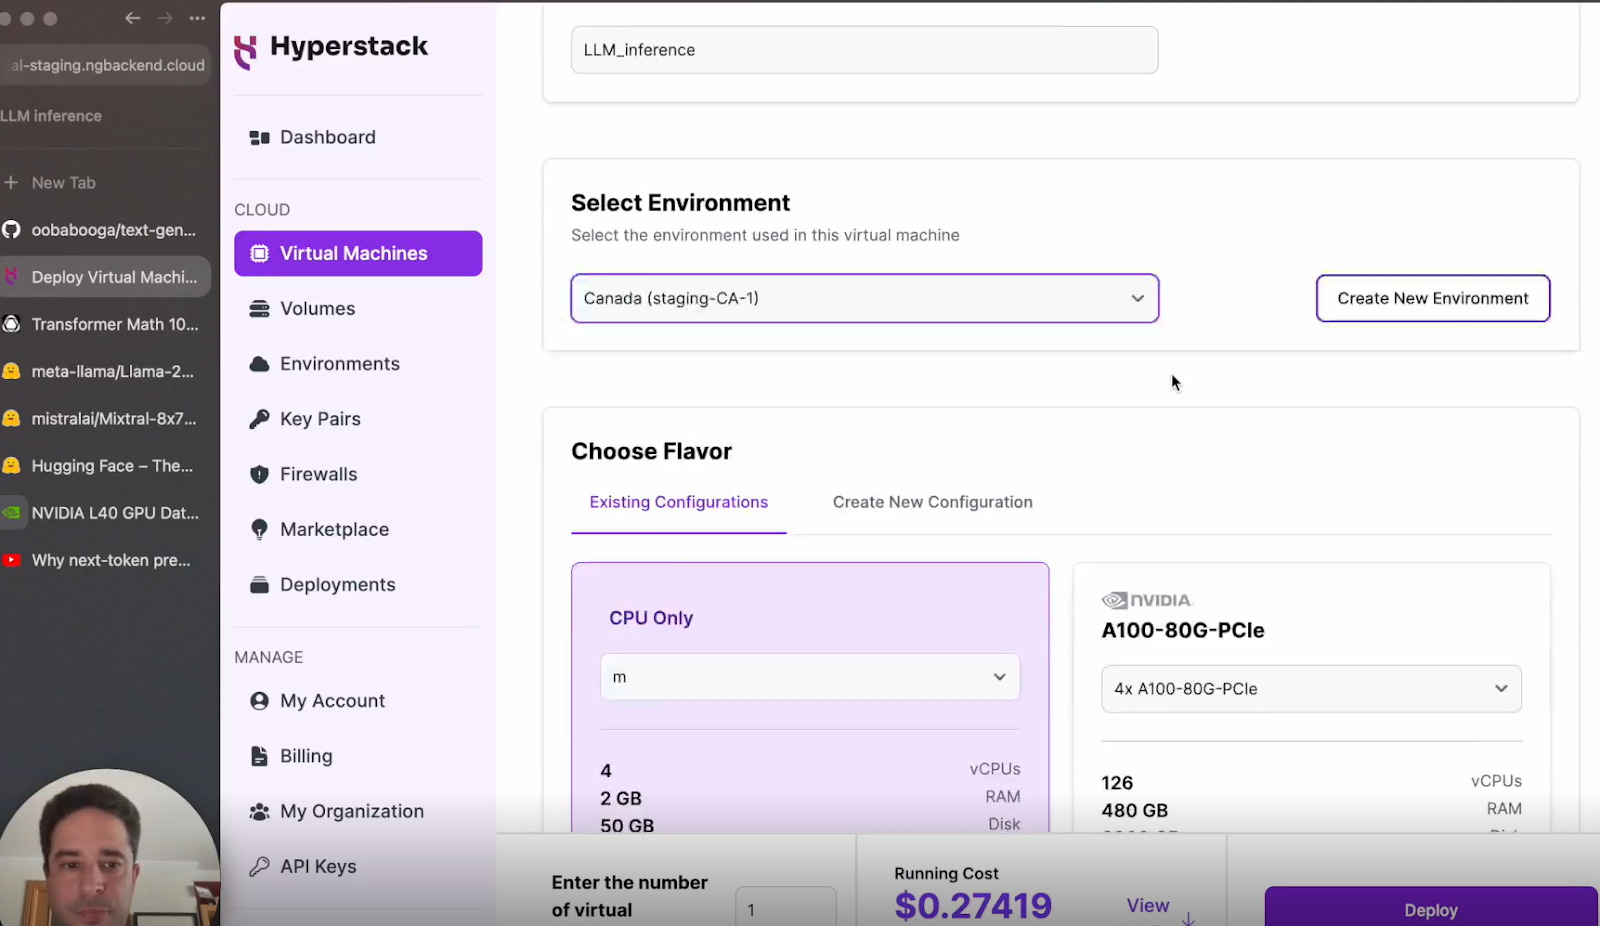
Task: Open the Marketplace section
Action: tap(334, 530)
